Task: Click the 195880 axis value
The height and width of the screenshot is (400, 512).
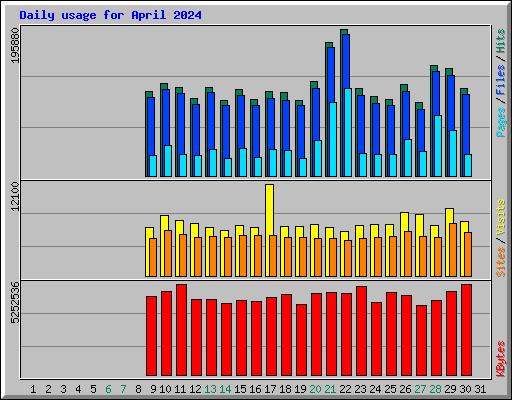Action: 15,45
